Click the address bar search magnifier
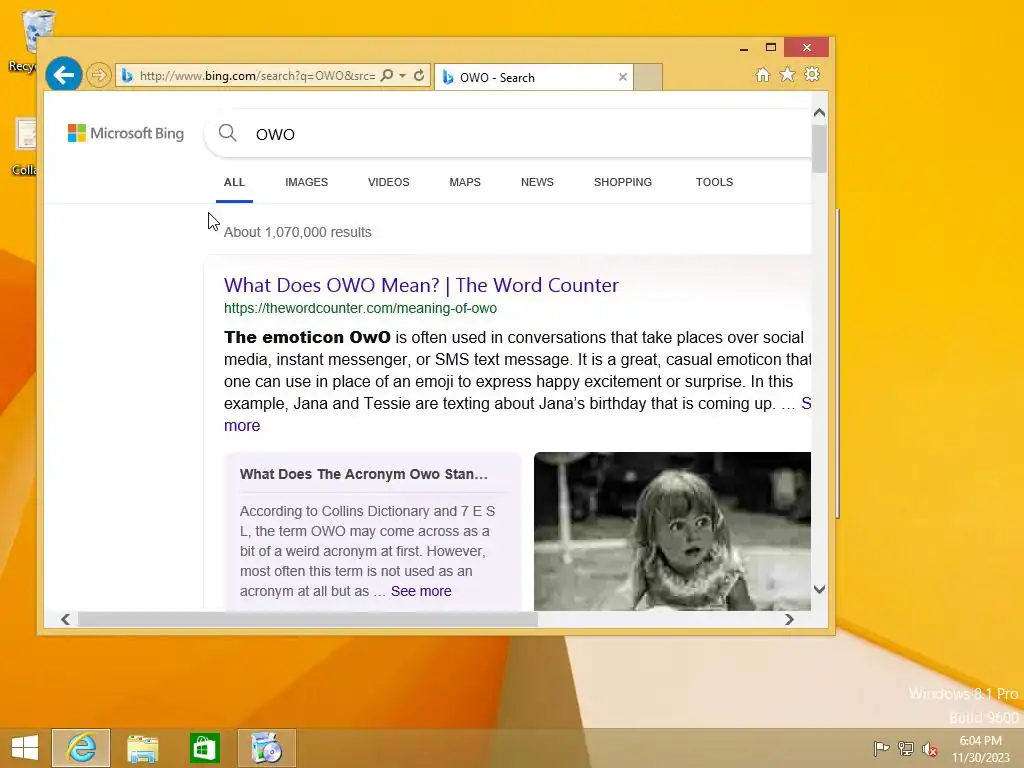This screenshot has height=768, width=1024. click(x=387, y=76)
